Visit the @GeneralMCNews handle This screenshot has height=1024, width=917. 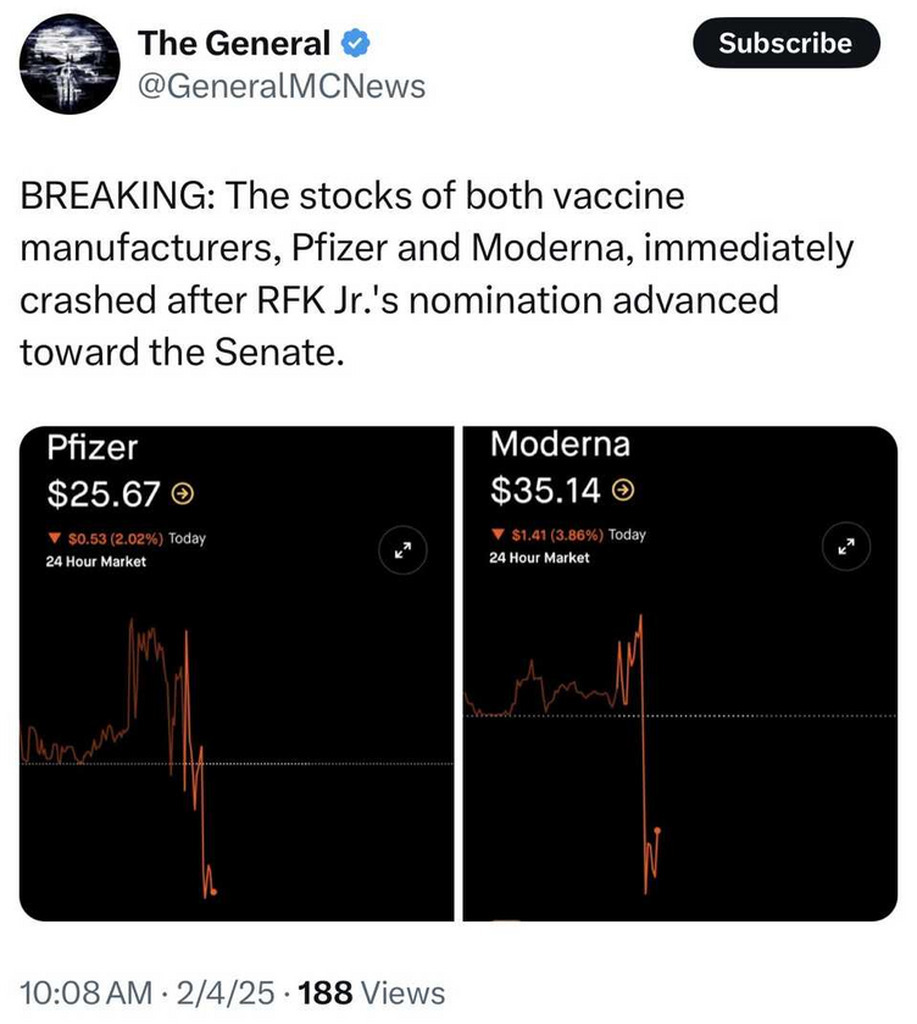click(281, 87)
